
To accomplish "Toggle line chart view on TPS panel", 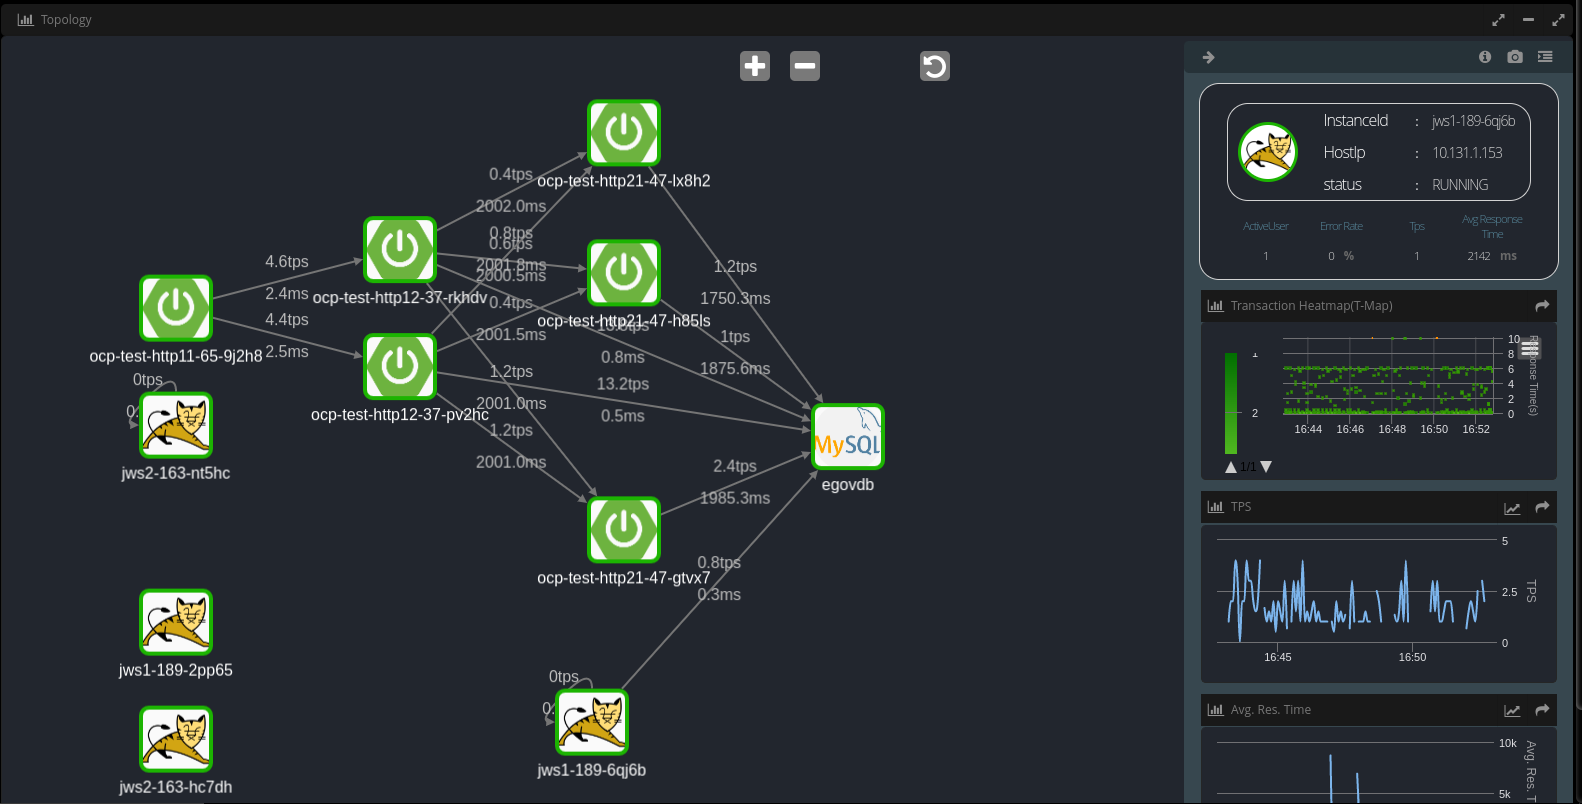I will click(x=1512, y=508).
